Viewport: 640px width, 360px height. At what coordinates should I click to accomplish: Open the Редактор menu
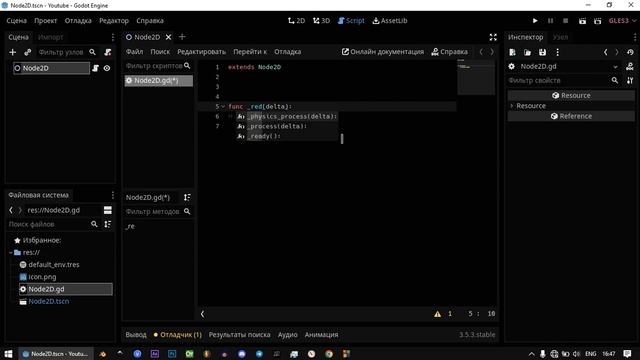(114, 20)
